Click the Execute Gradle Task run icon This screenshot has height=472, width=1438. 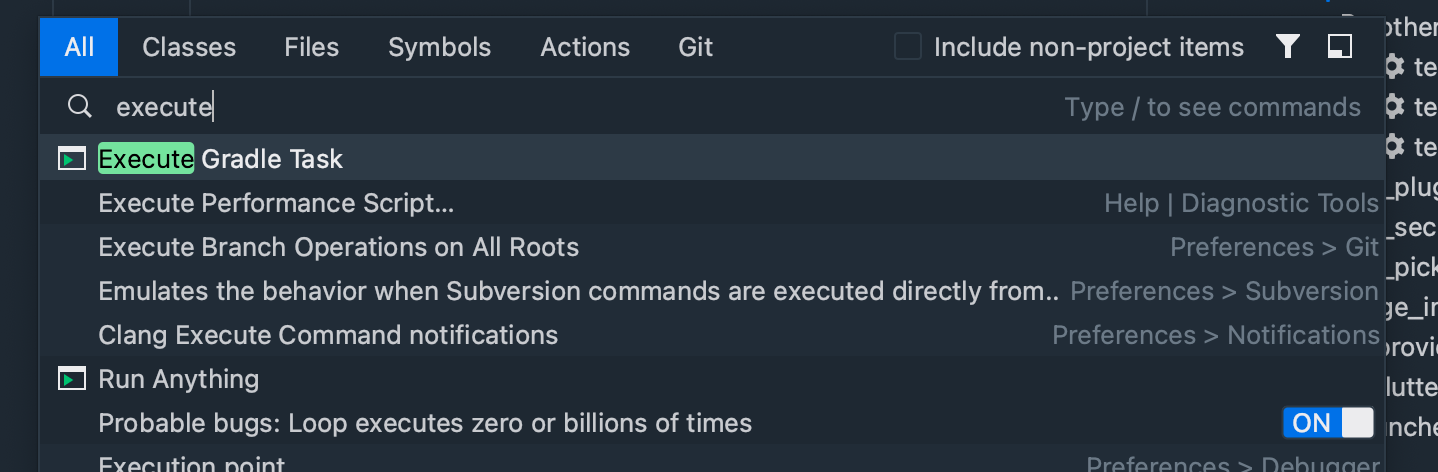pos(72,159)
